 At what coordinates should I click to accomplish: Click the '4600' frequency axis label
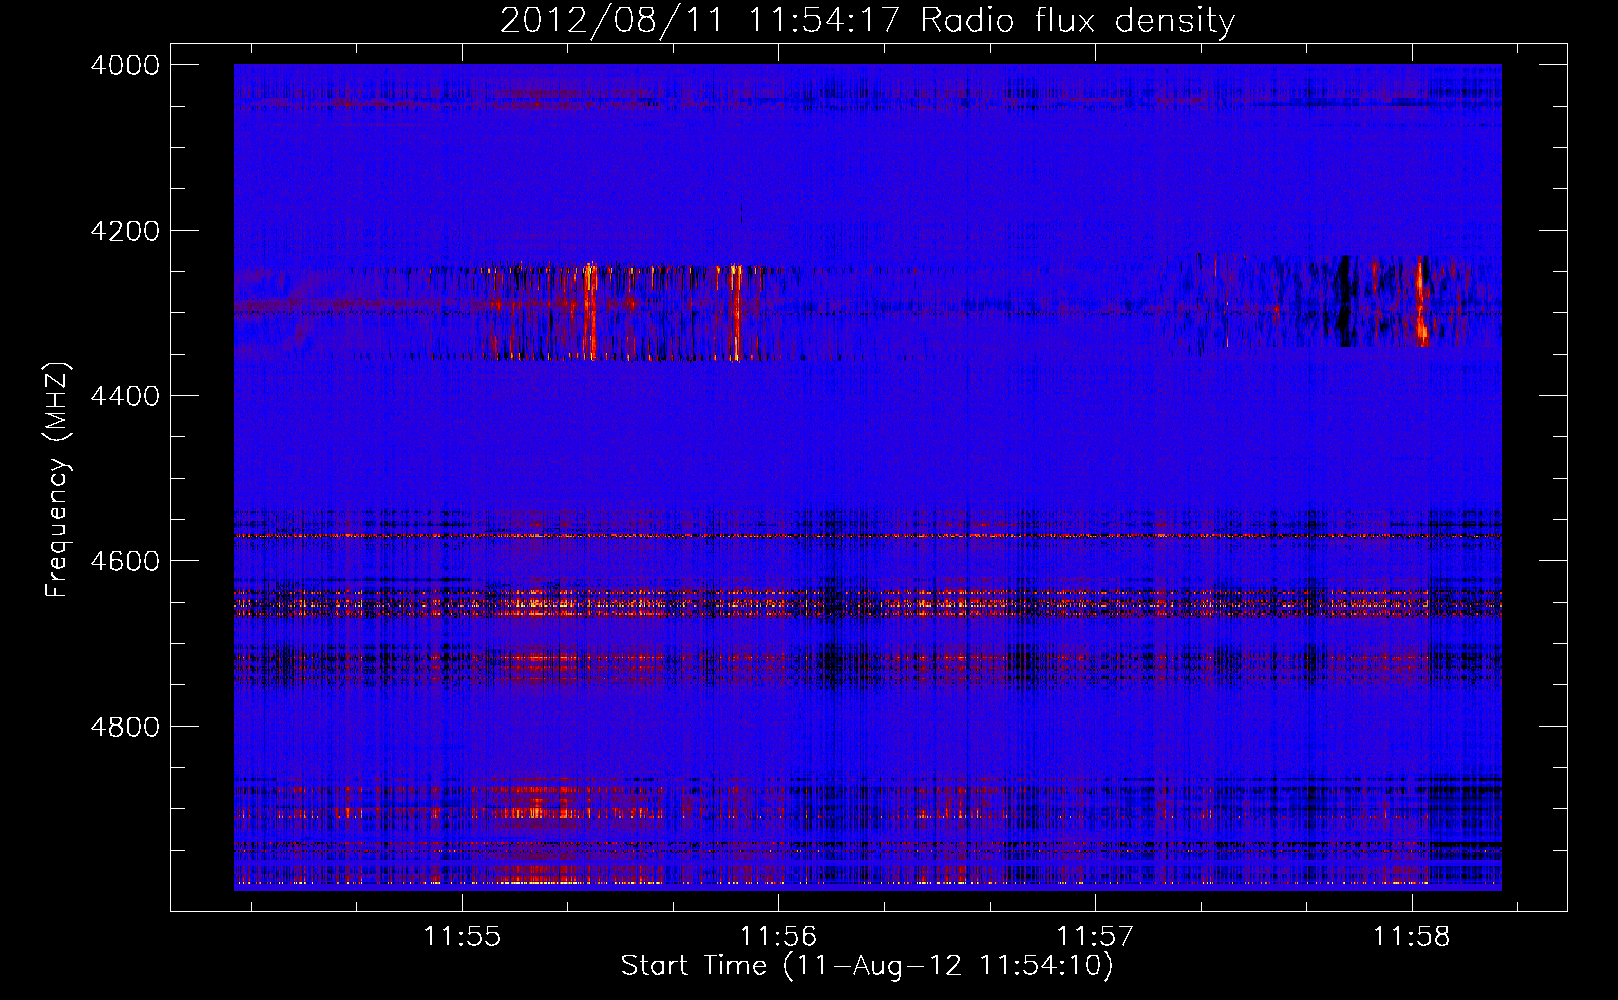pos(125,561)
